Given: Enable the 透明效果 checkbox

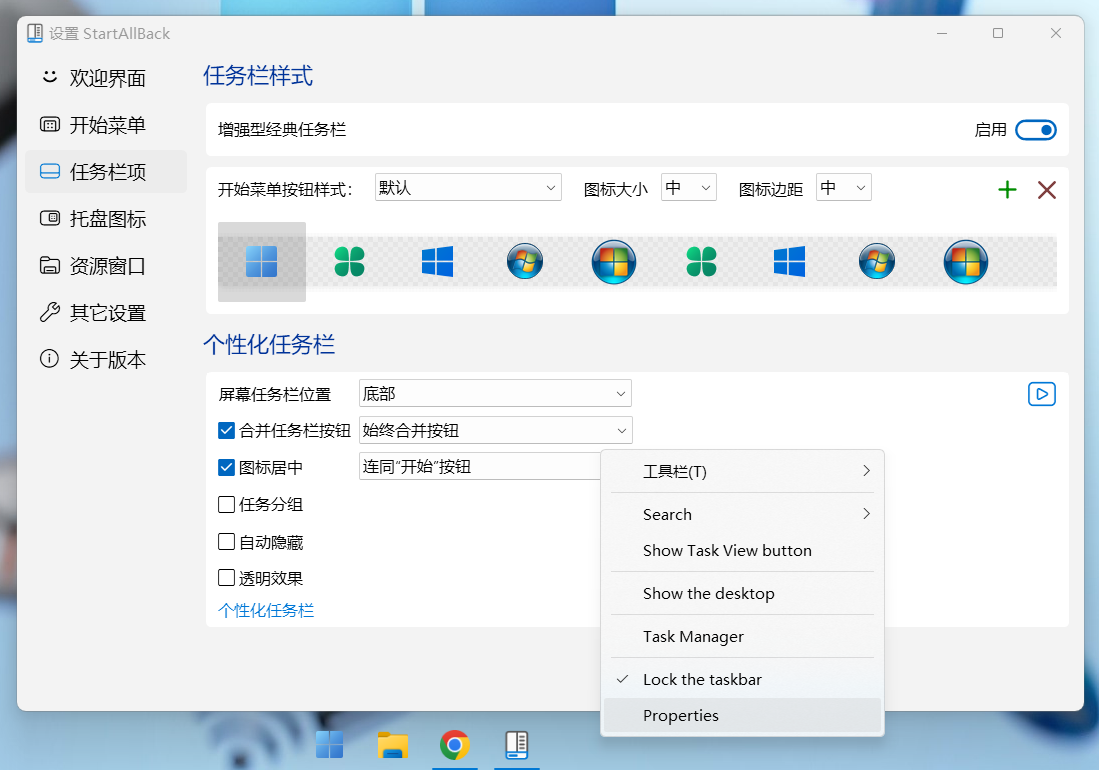Looking at the screenshot, I should click(x=226, y=578).
